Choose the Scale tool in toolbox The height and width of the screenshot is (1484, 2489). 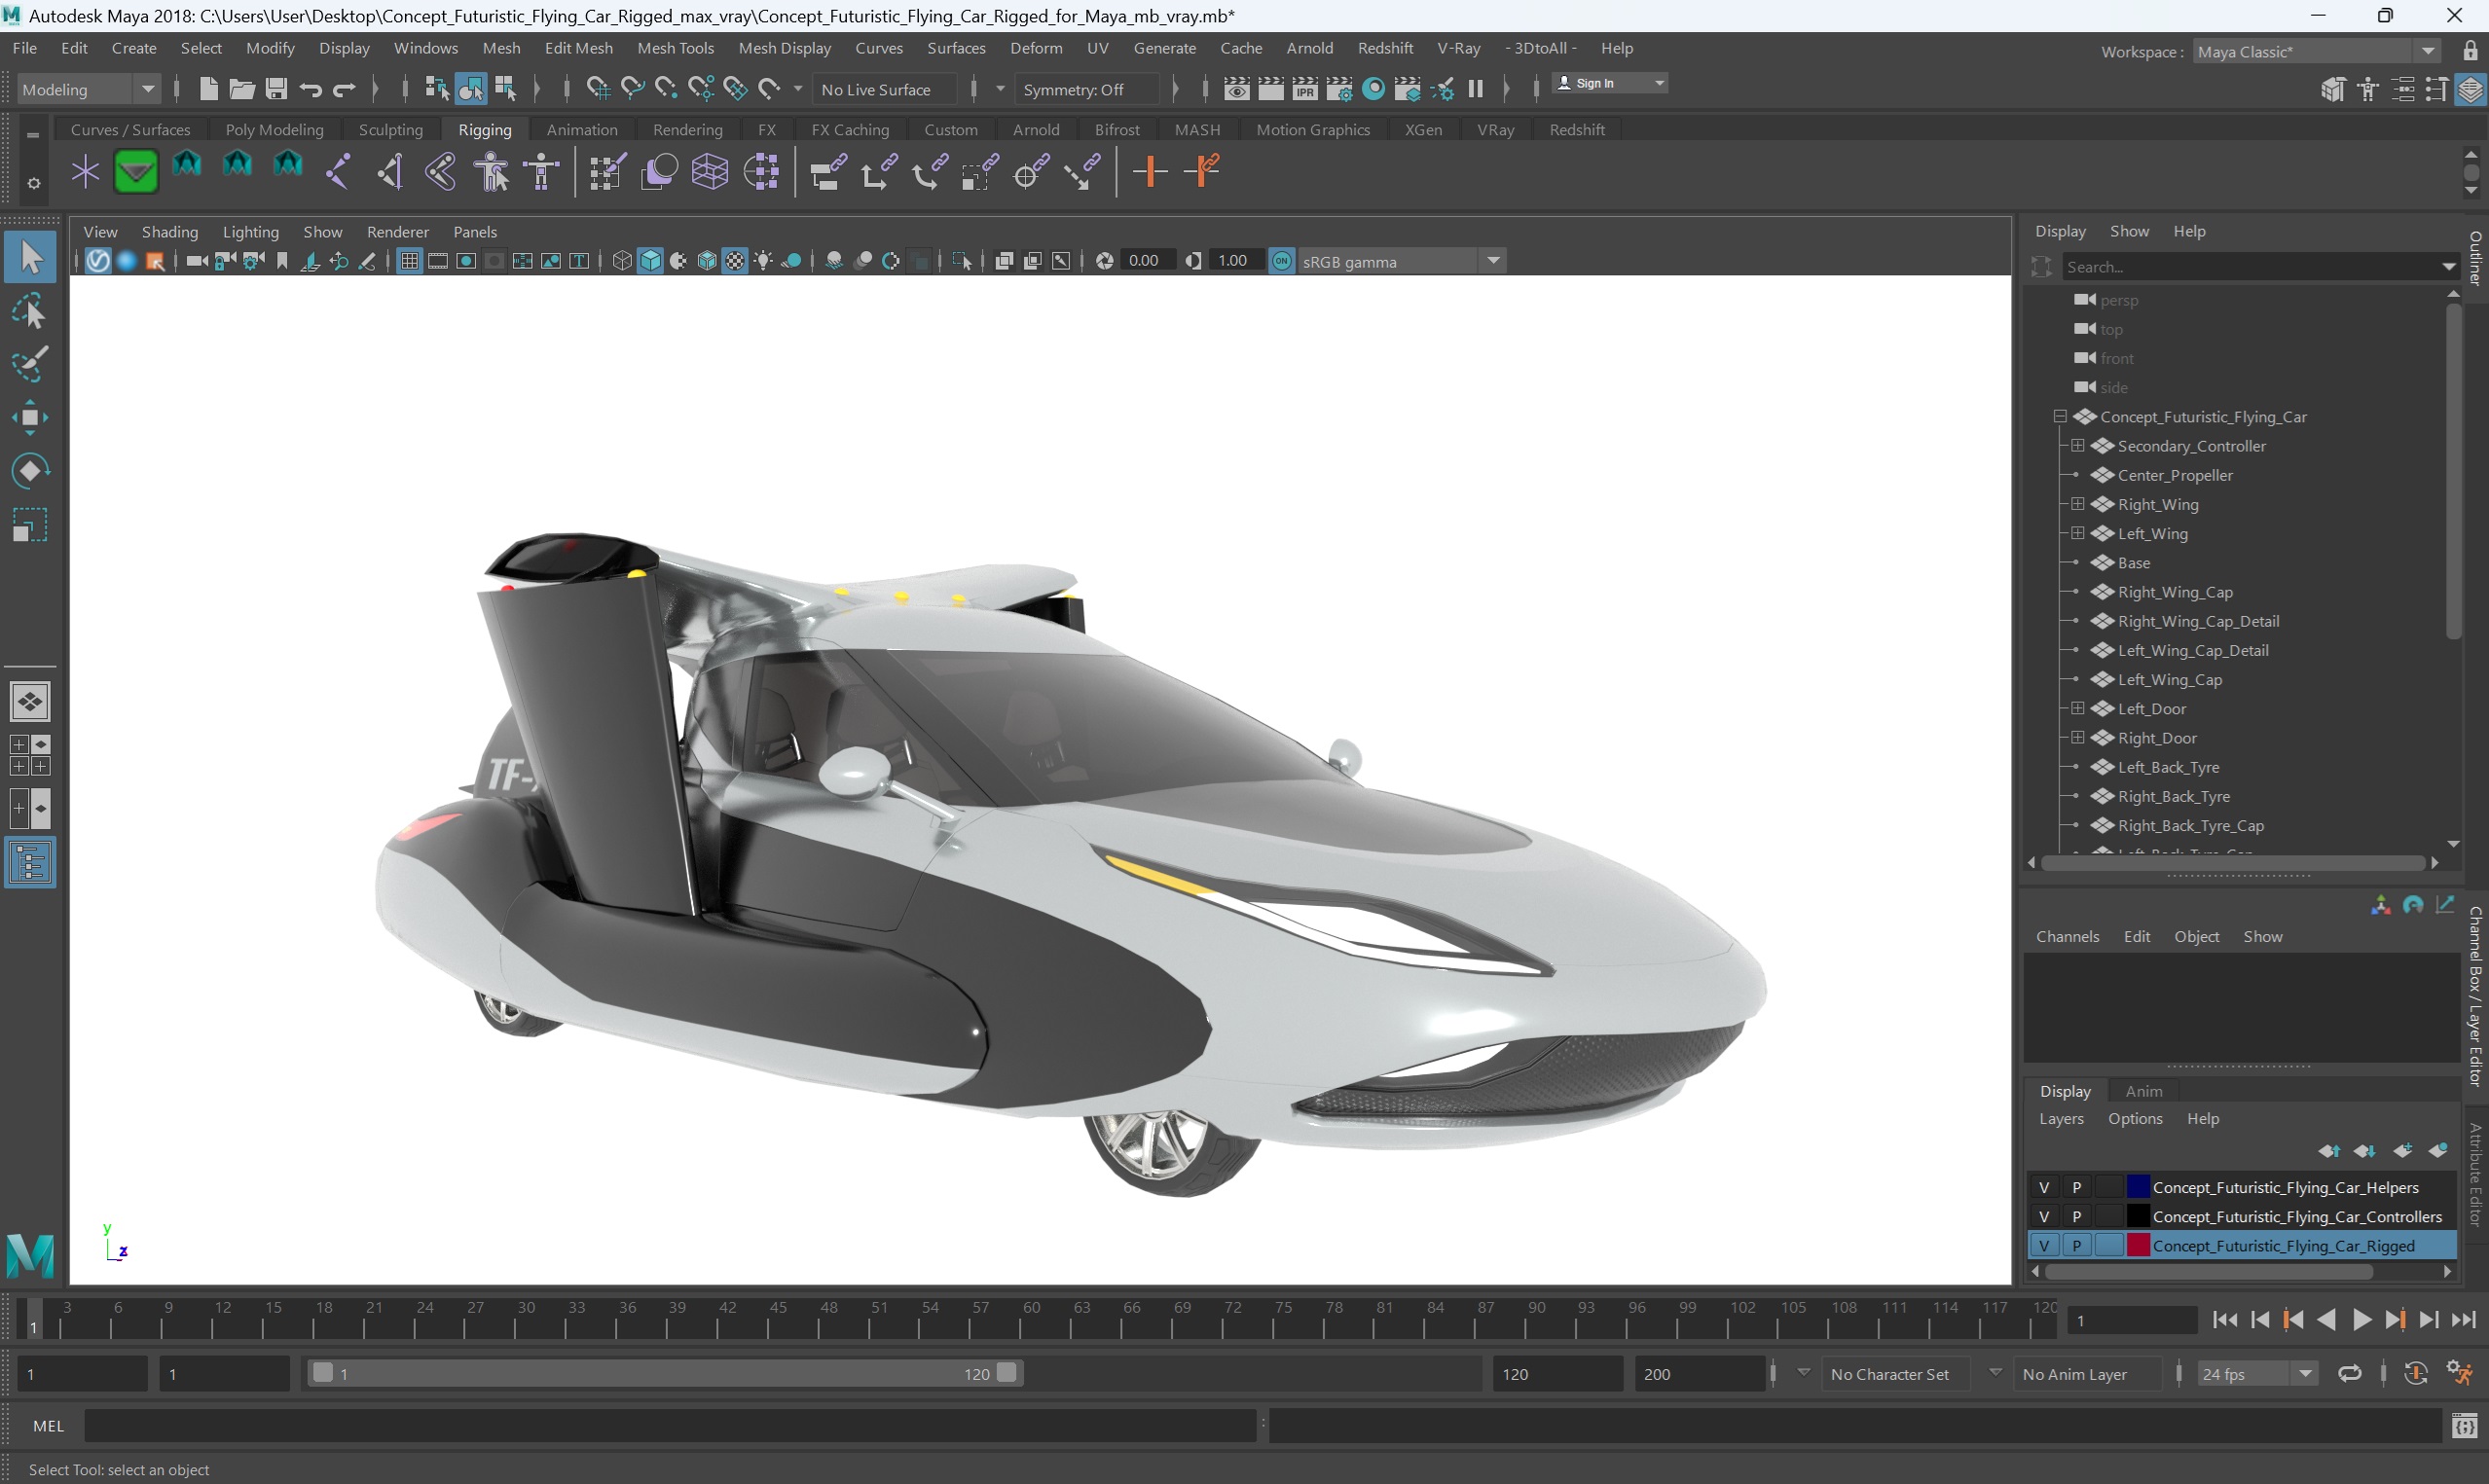30,524
